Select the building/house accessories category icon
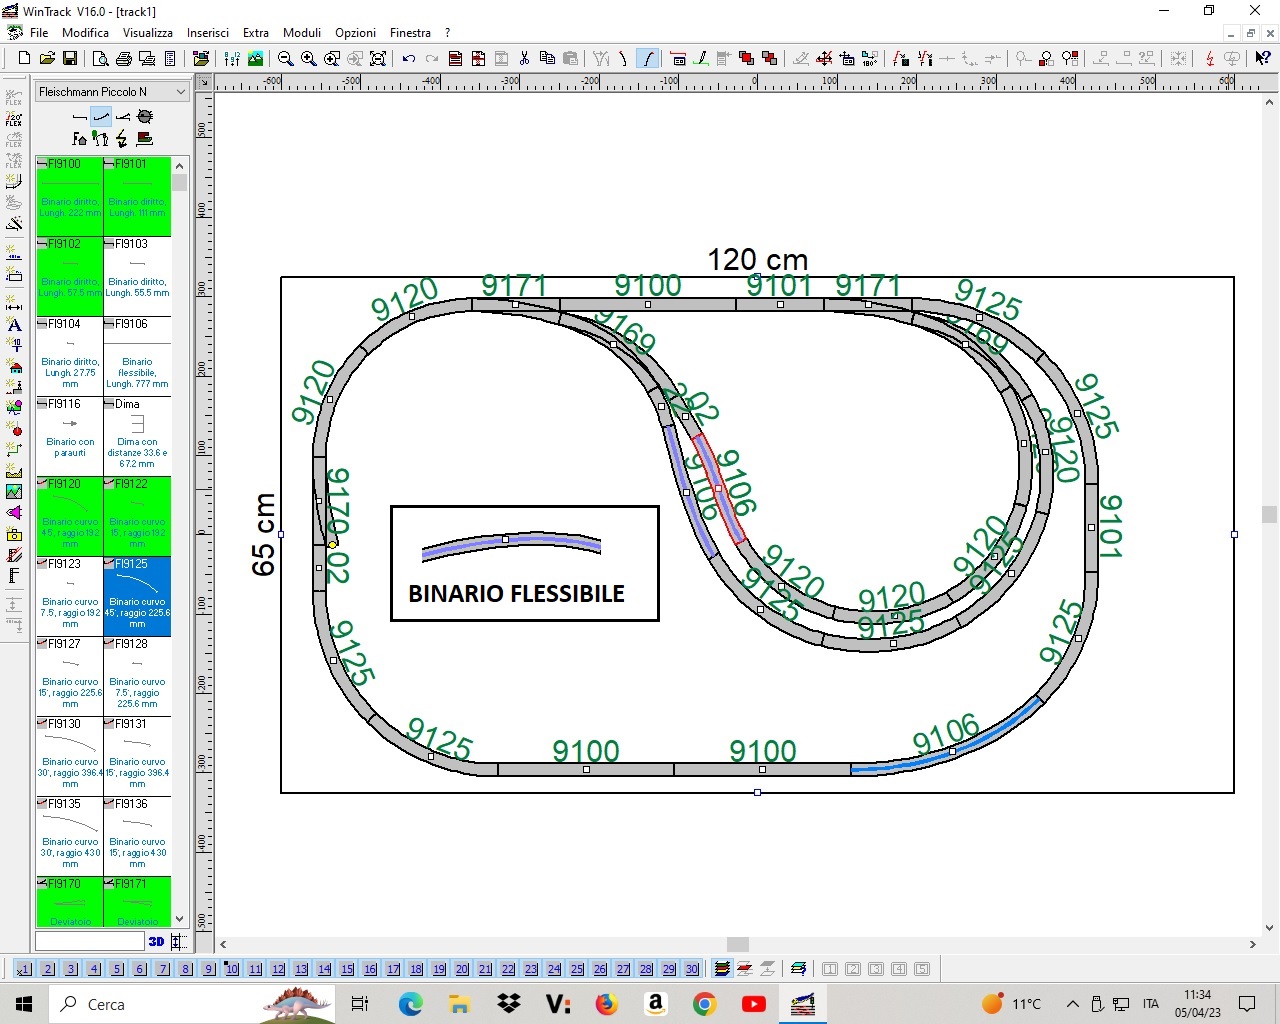 coord(14,367)
